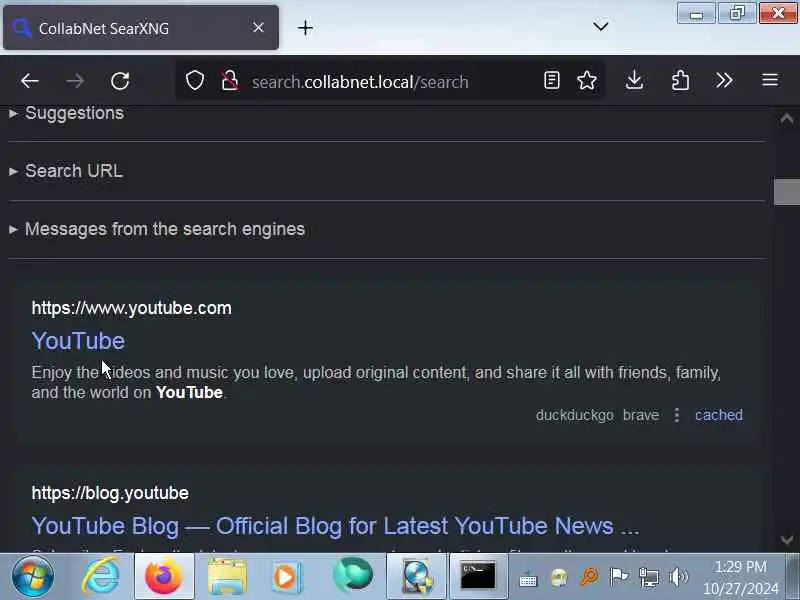Image resolution: width=800 pixels, height=600 pixels.
Task: Click the skull tray icon
Action: (x=559, y=578)
